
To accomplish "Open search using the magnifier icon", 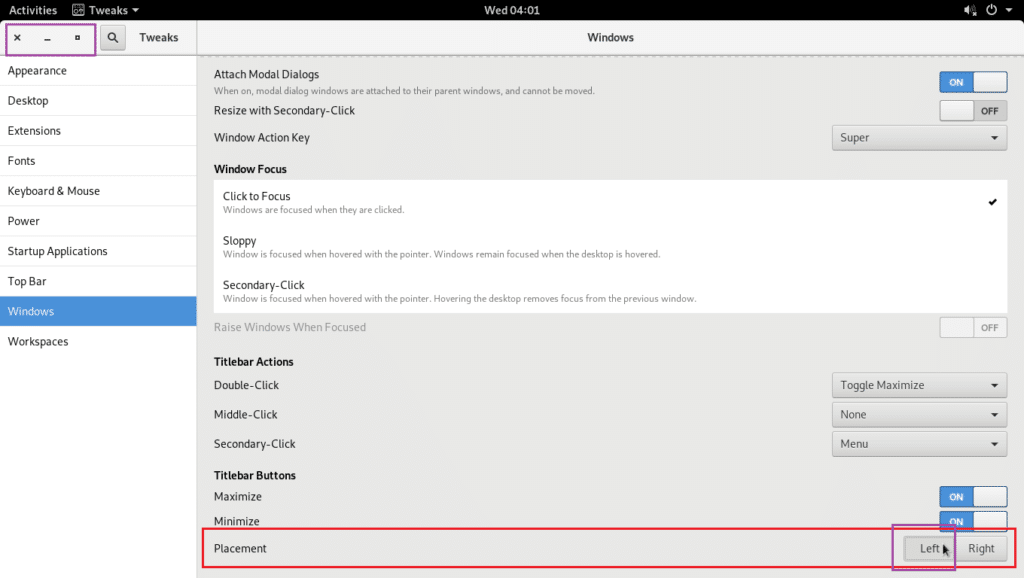I will [113, 37].
